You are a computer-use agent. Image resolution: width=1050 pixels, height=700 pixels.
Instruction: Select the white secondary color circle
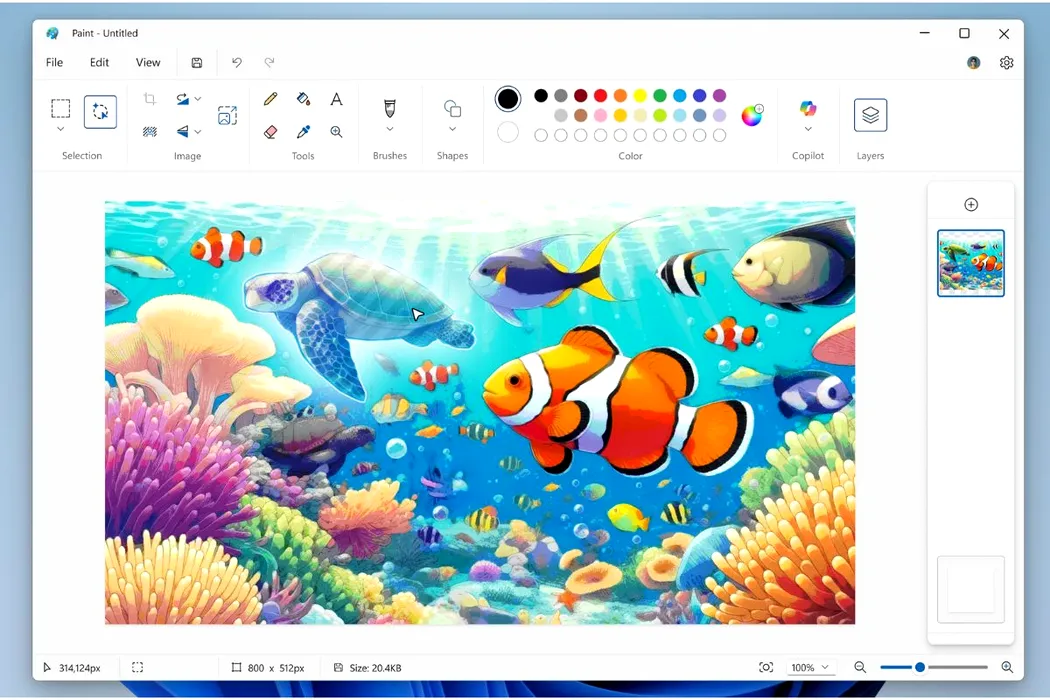pos(508,132)
